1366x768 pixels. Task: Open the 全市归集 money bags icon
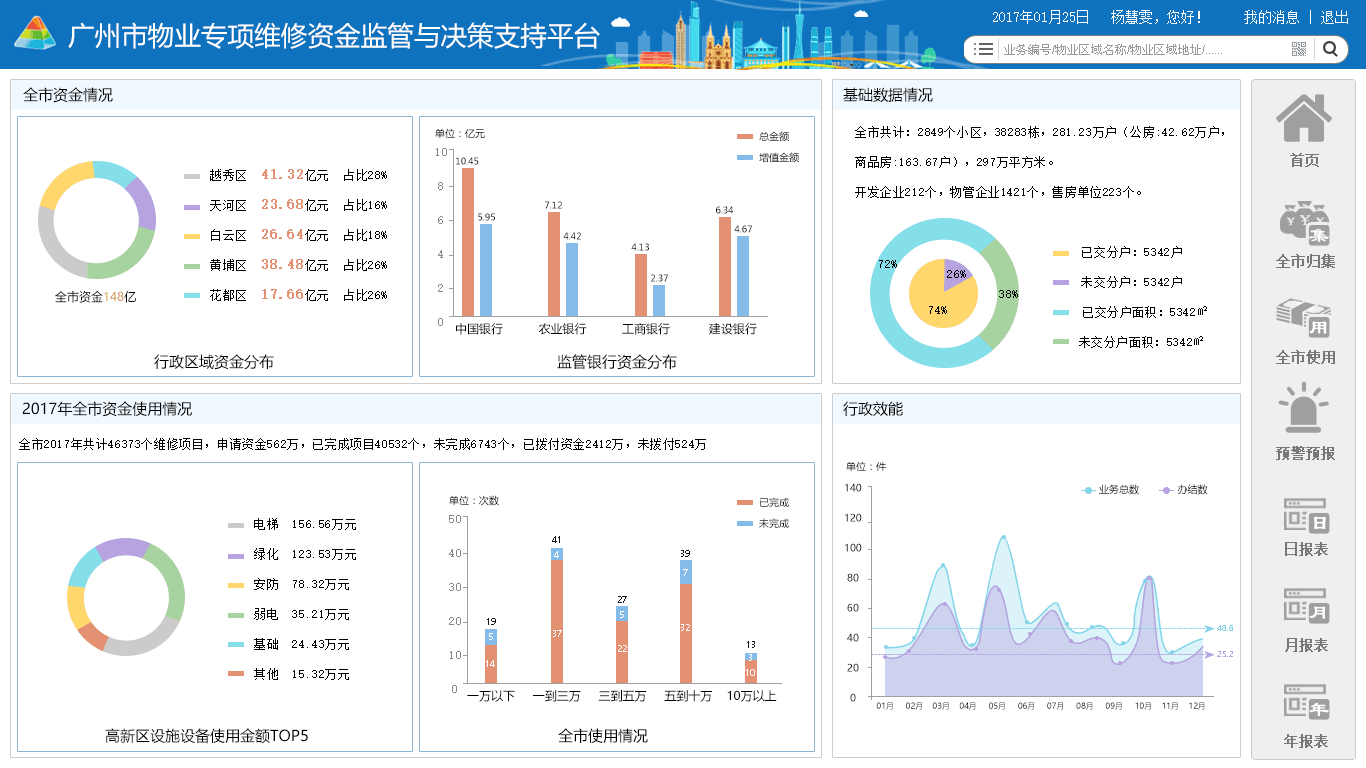coord(1305,224)
